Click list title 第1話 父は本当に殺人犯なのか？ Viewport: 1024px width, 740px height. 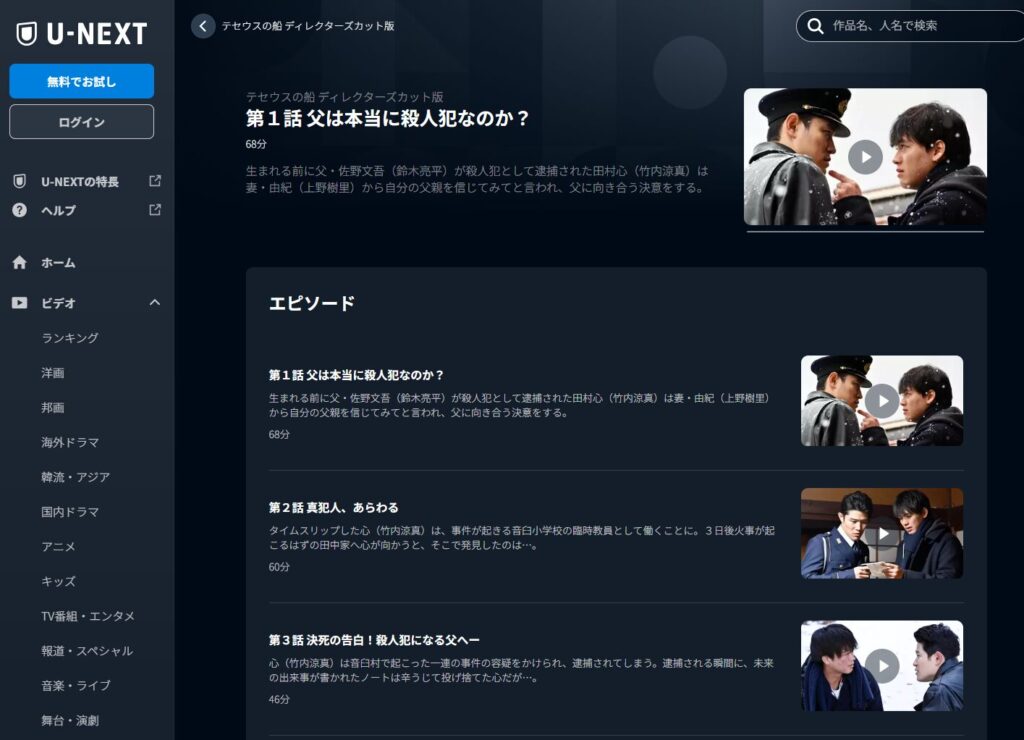356,375
